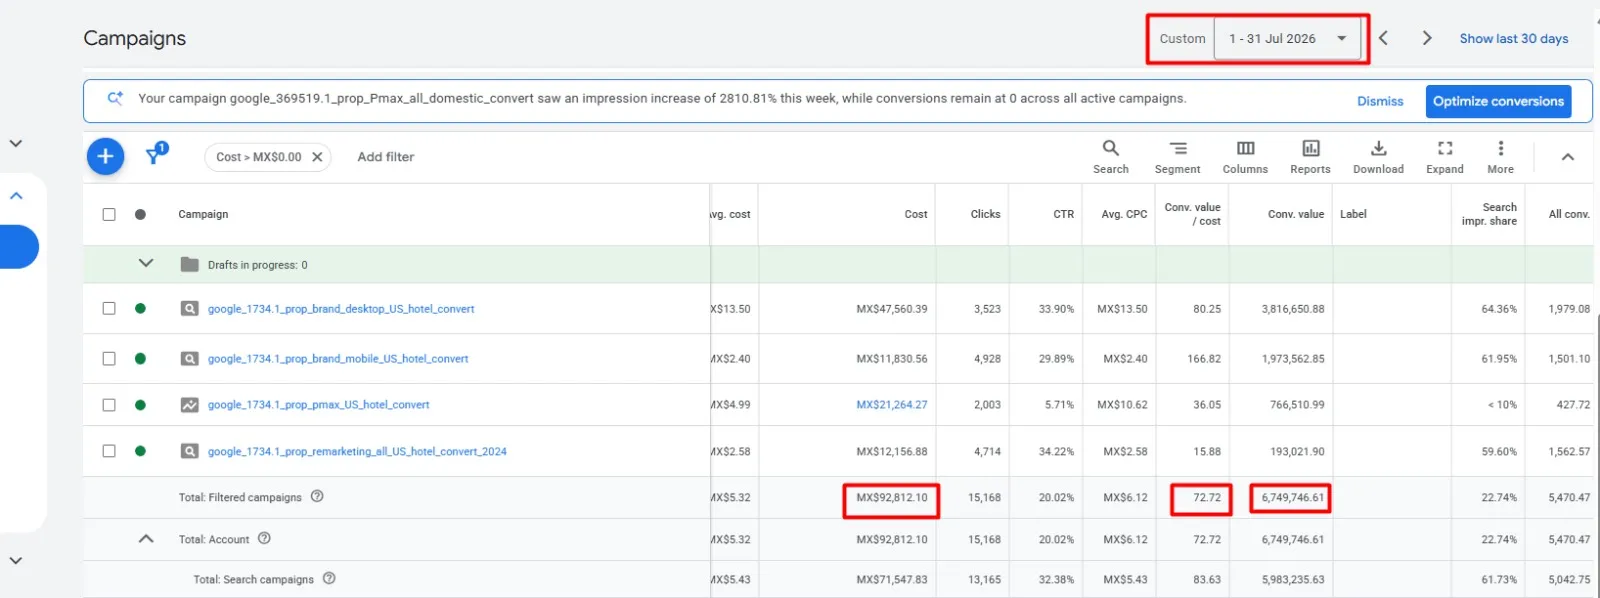The width and height of the screenshot is (1600, 598).
Task: Click search type icon of remarketing campaign
Action: click(x=189, y=451)
